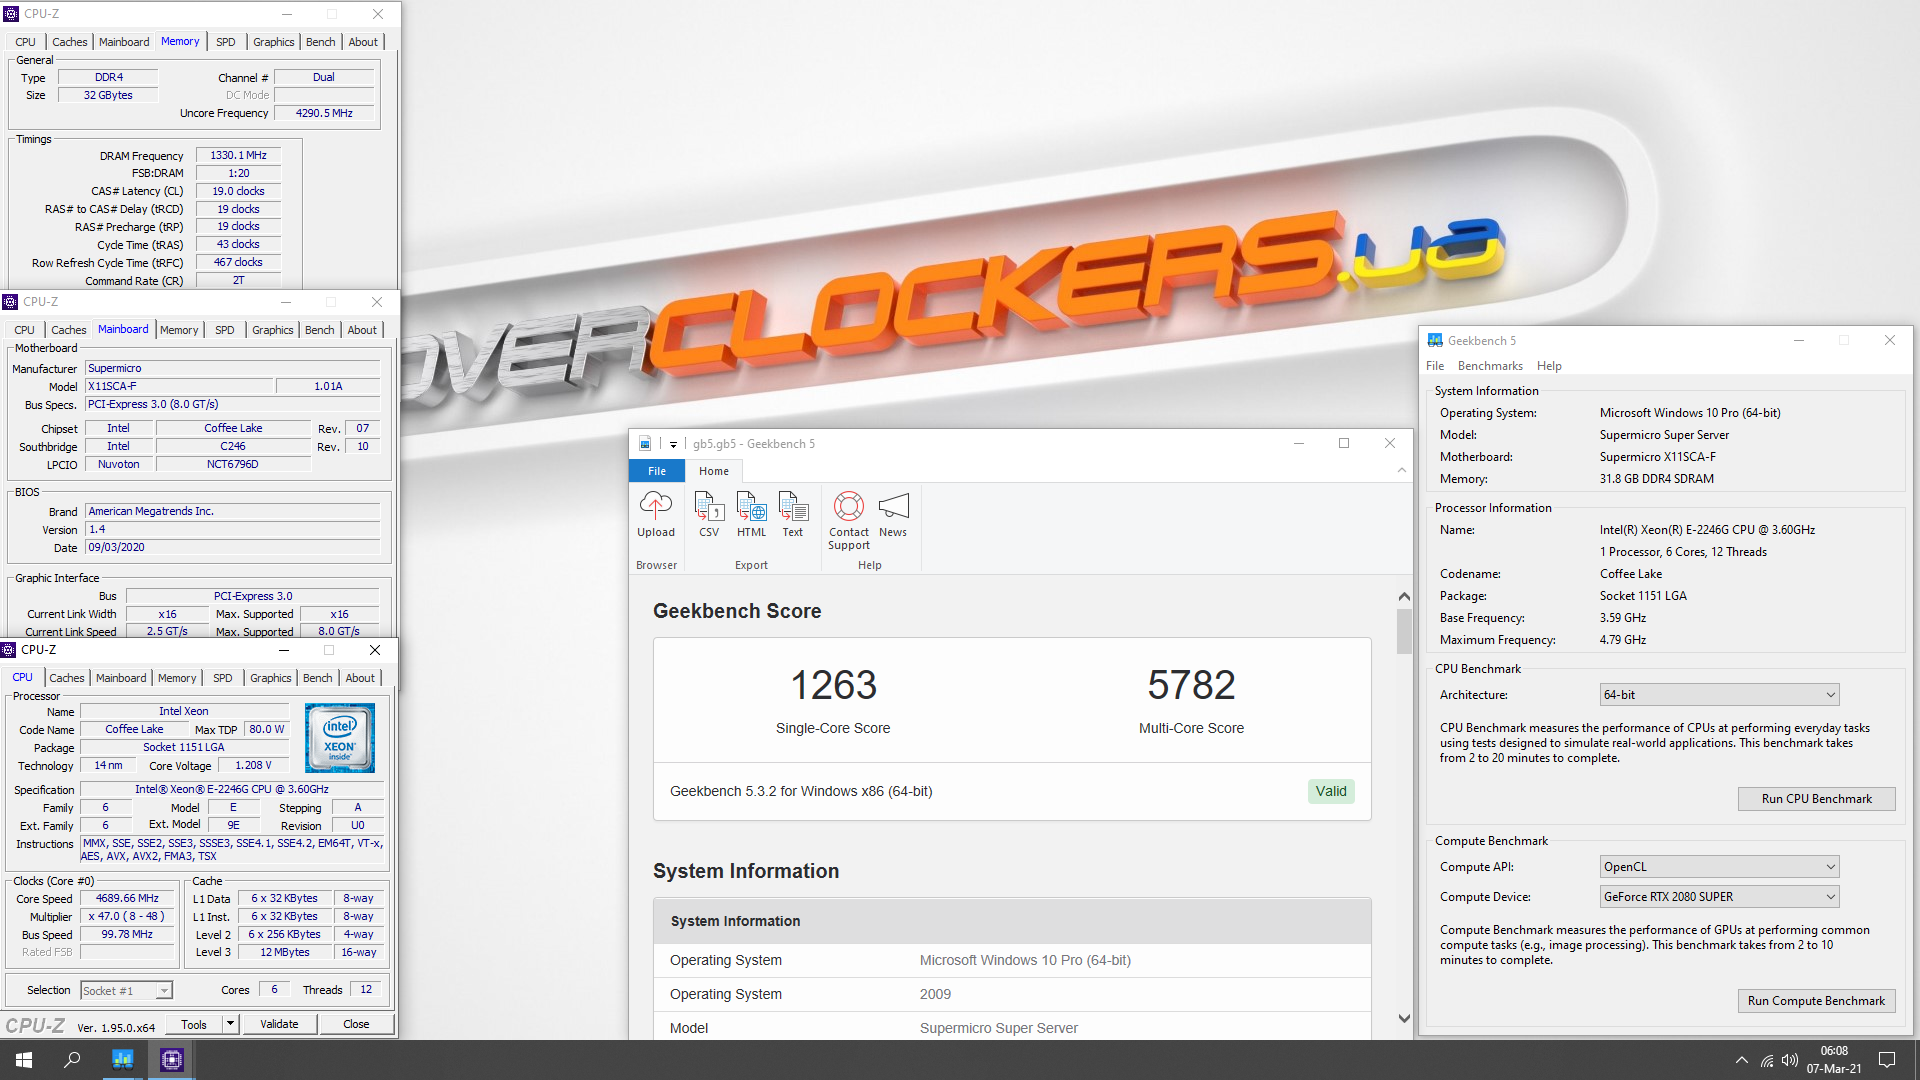The image size is (1920, 1080).
Task: Click Core Speed value 4689.66 MHz
Action: coord(127,898)
